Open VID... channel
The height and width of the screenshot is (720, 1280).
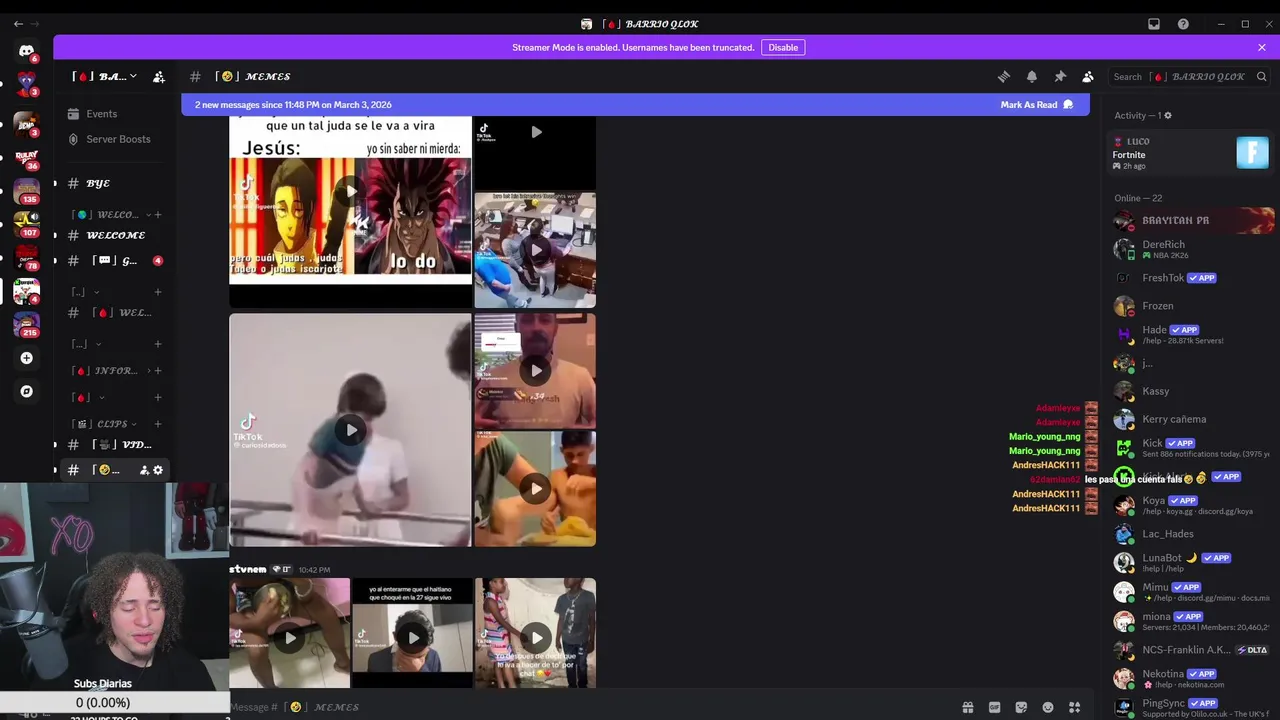114,445
